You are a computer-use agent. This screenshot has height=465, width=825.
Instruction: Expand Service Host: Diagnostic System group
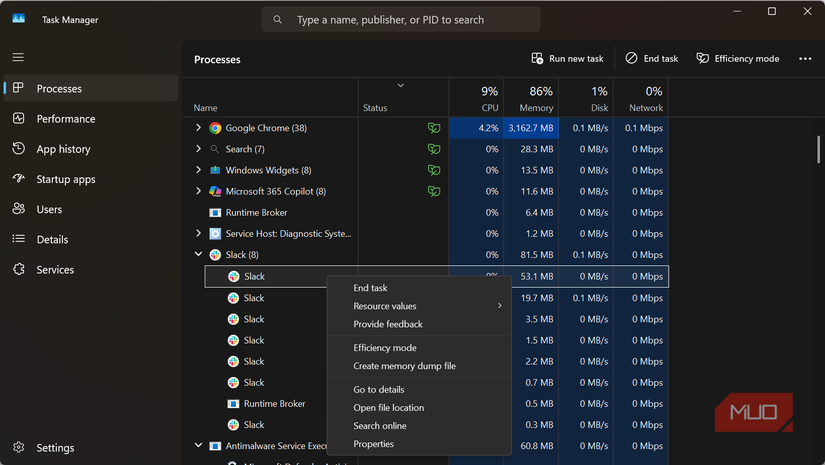coord(198,232)
